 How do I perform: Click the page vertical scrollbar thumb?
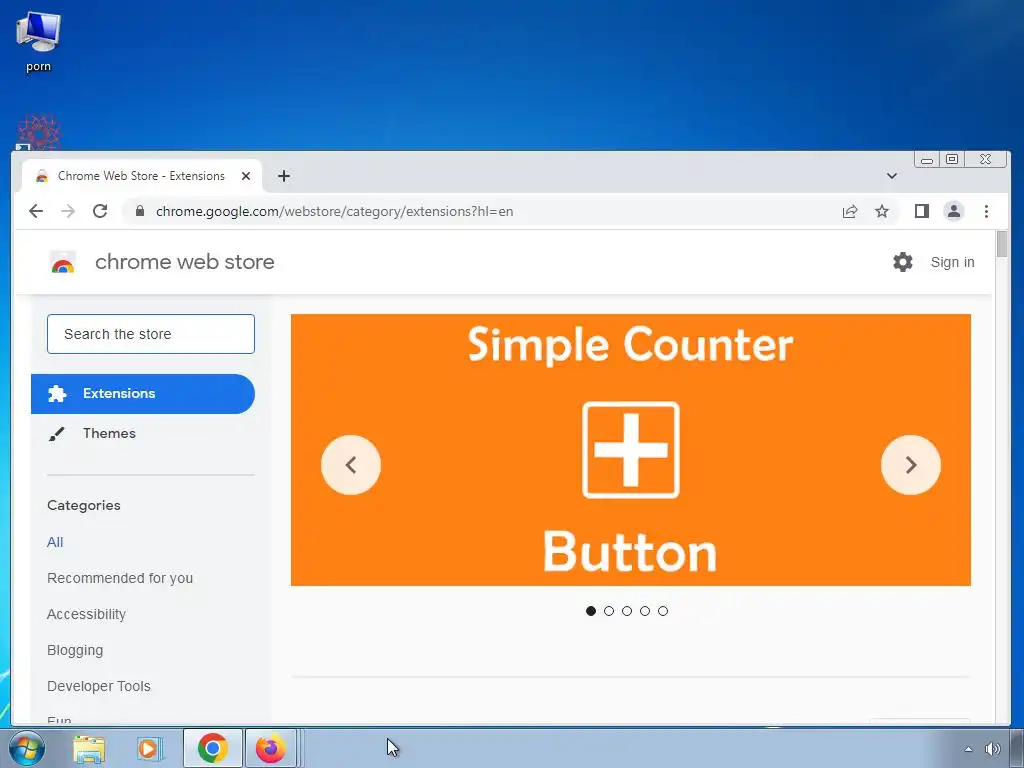tap(1002, 244)
